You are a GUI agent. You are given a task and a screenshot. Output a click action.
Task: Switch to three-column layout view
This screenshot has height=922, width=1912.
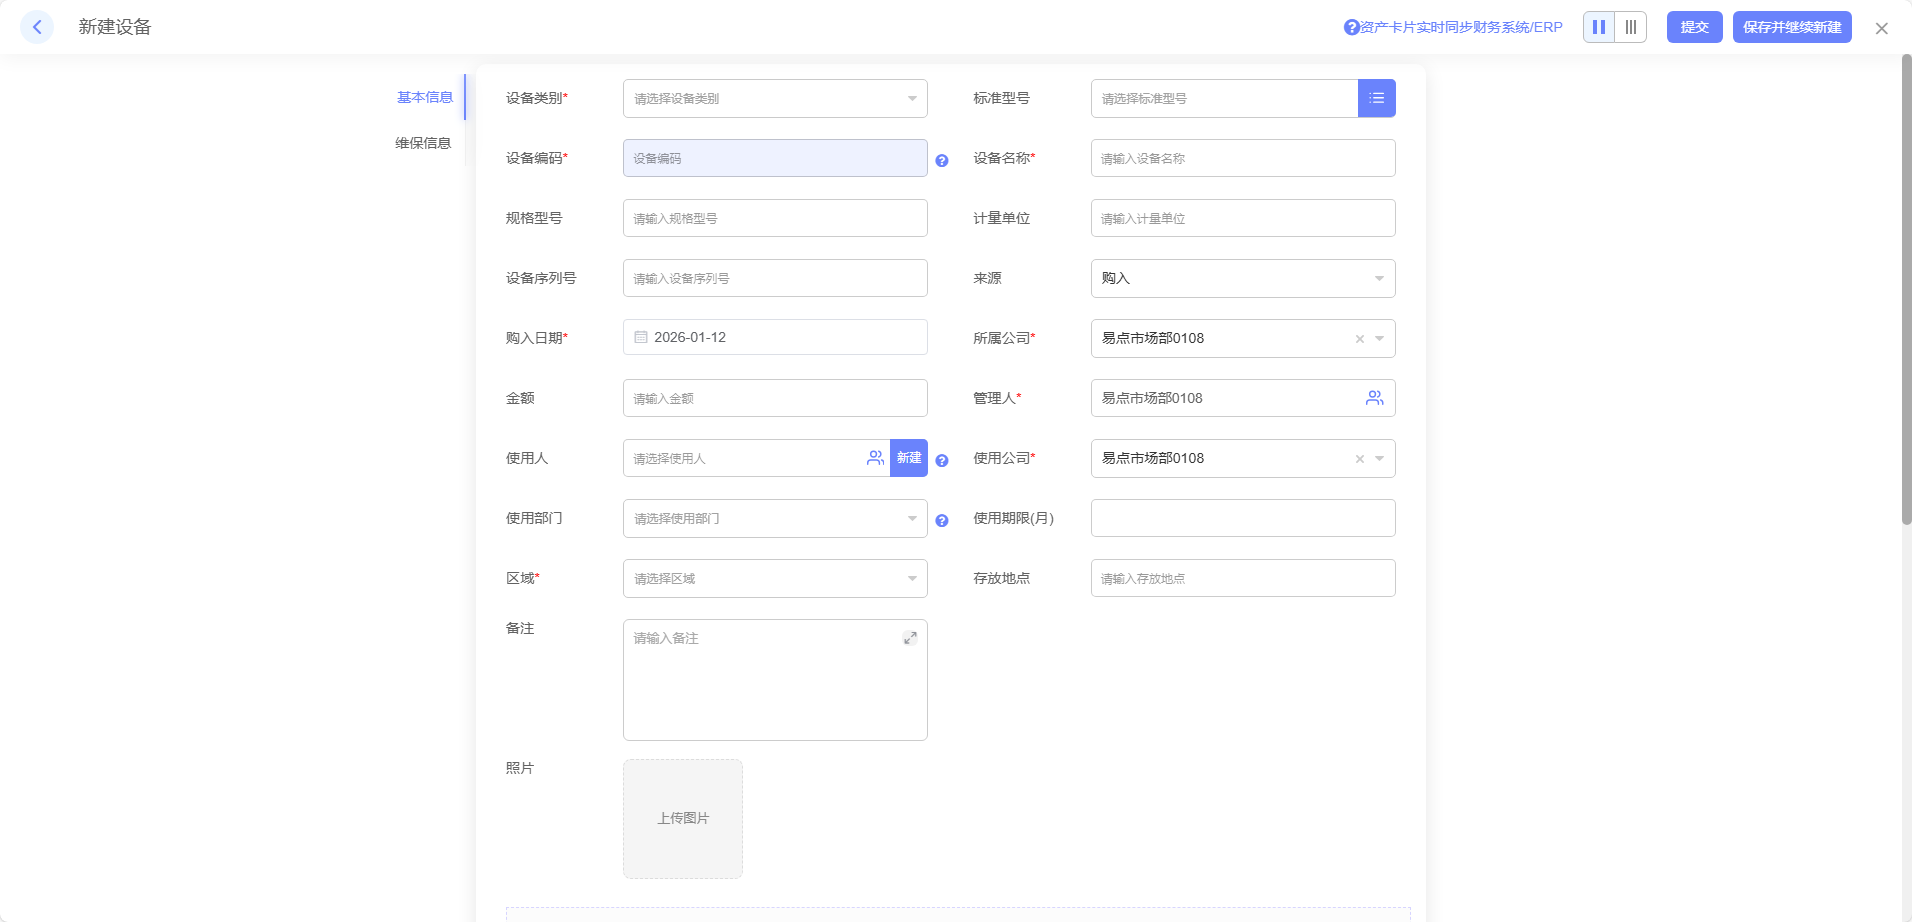point(1631,27)
